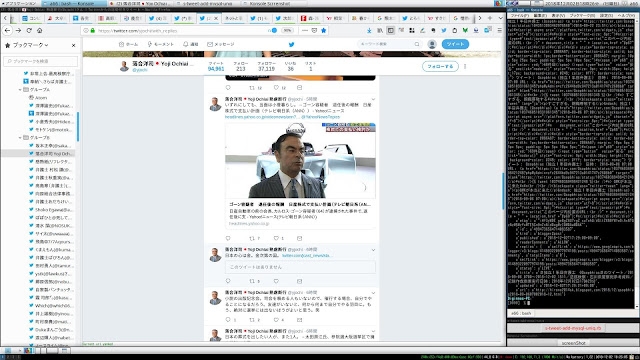Open a new Firefox tab with plus
640x360 pixels.
click(490, 18)
